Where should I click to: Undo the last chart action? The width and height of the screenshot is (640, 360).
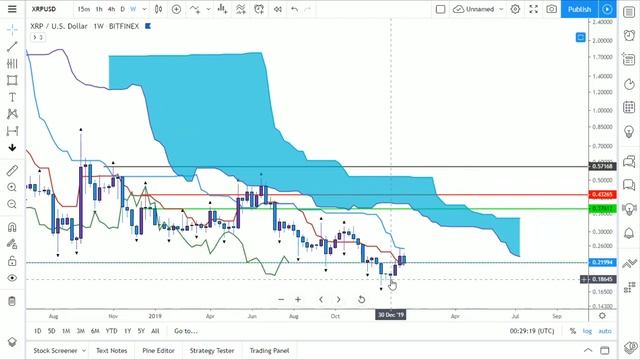[x=294, y=9]
